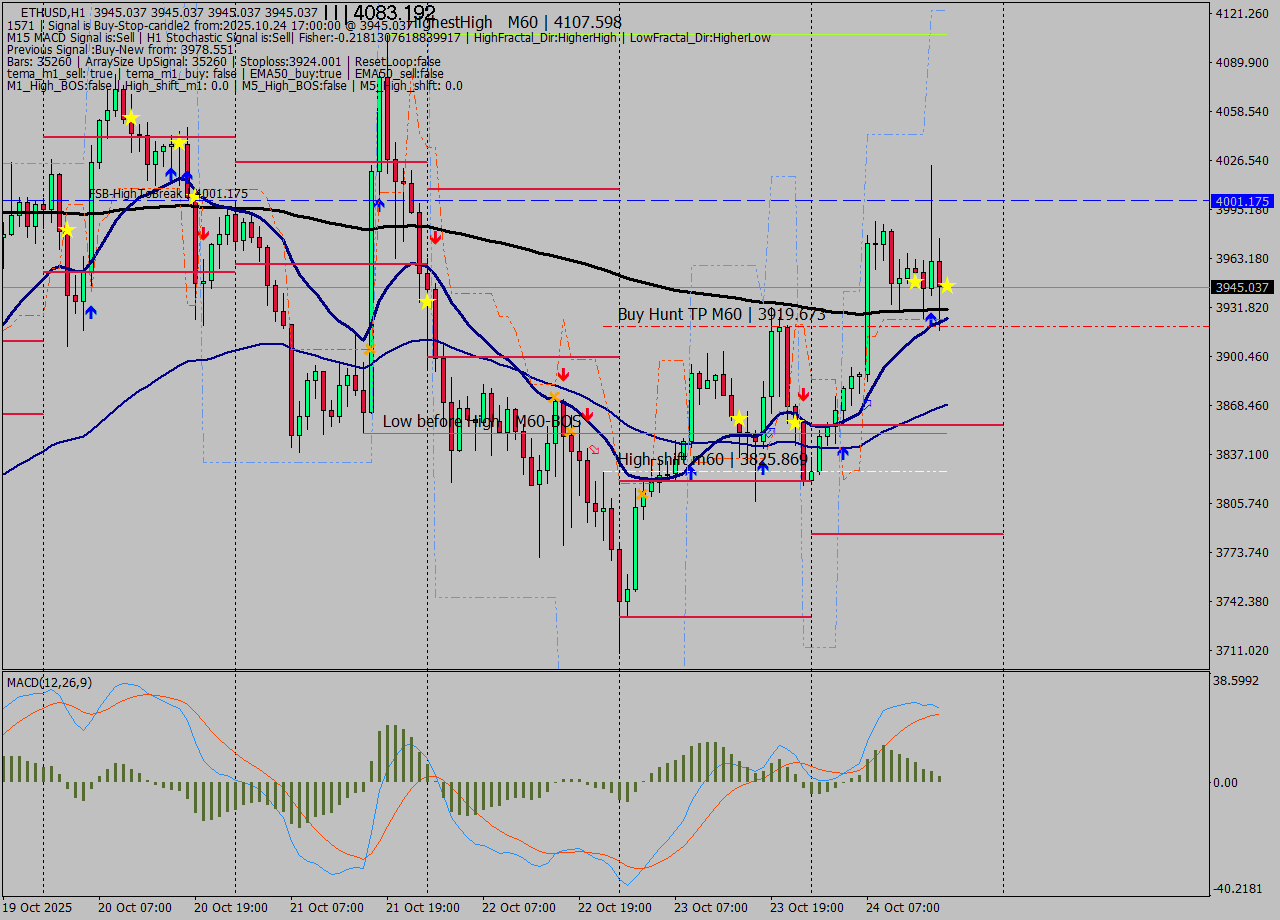Click the 4121.260 price scale value
The width and height of the screenshot is (1280, 920).
pyautogui.click(x=1240, y=13)
